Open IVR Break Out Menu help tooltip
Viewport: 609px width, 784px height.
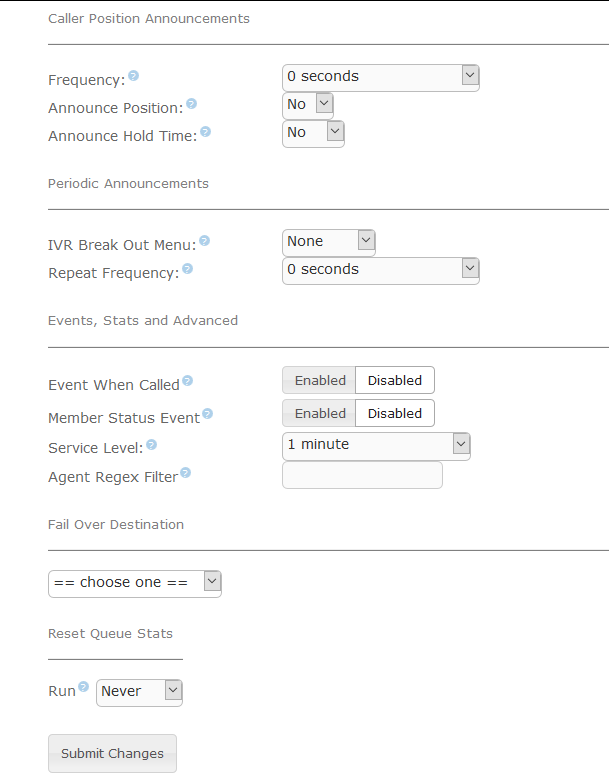pos(204,240)
